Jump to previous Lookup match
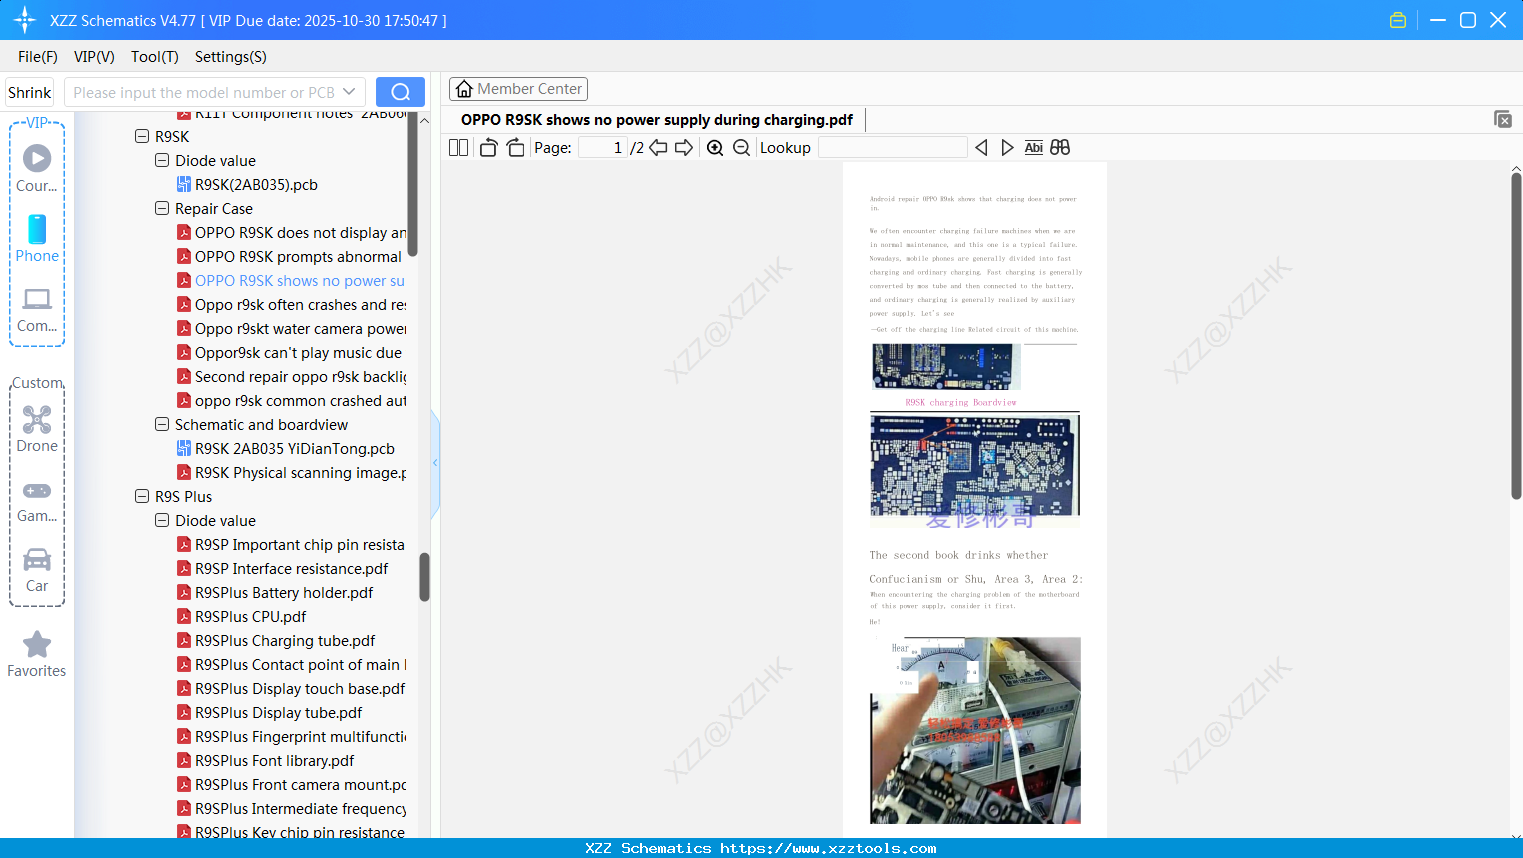Viewport: 1523px width, 858px height. (981, 148)
